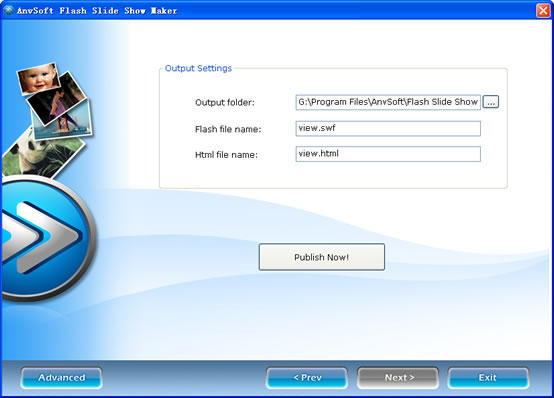Close the window using the red X
554x398 pixels.
543,10
